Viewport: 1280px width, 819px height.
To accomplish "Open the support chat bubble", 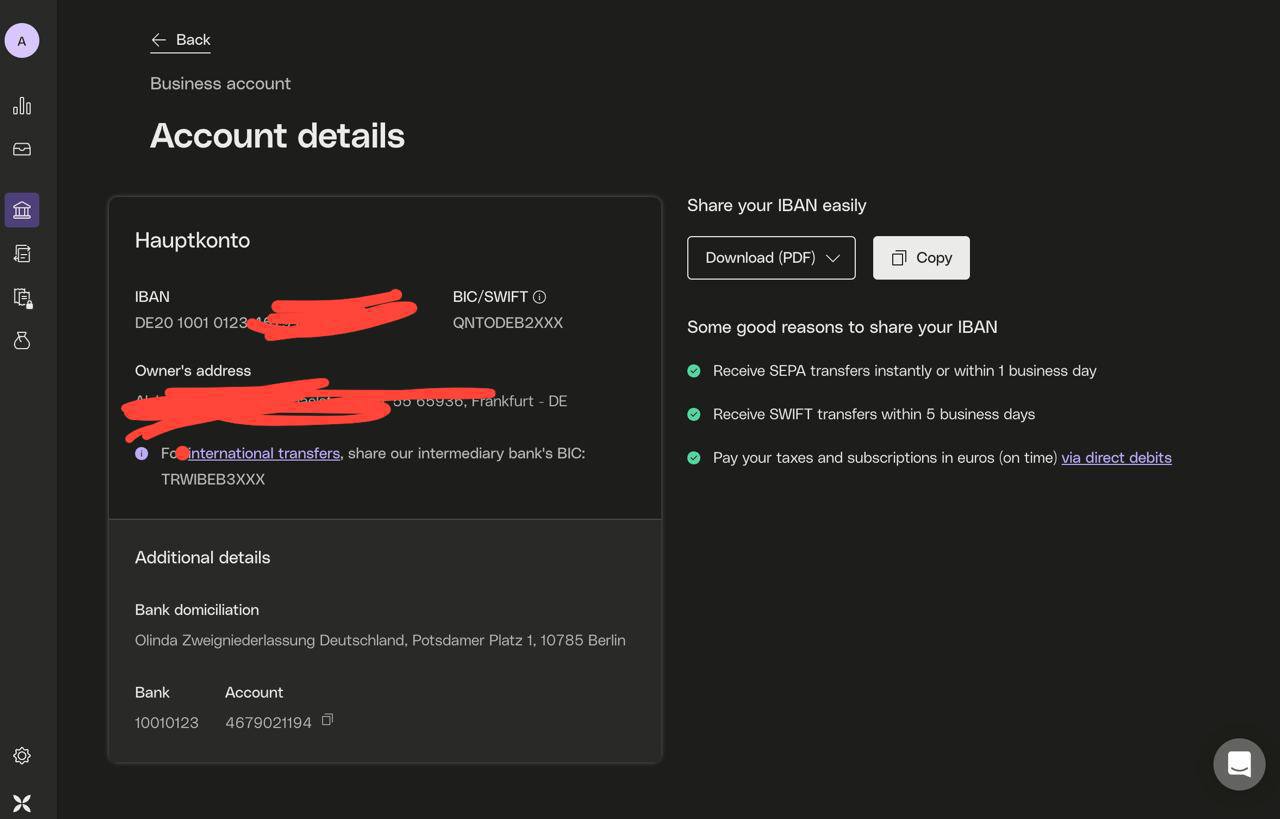I will pos(1239,765).
